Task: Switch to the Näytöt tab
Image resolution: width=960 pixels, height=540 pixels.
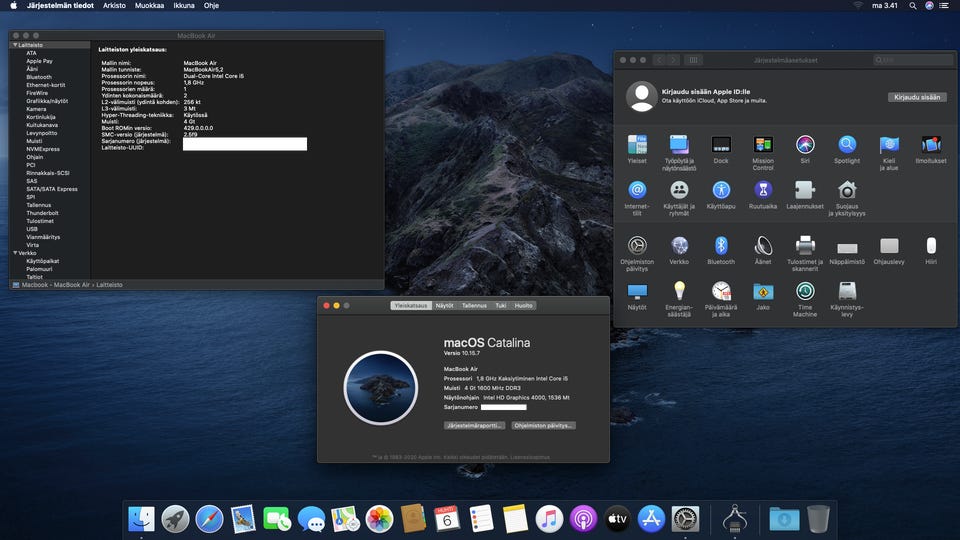Action: (444, 305)
